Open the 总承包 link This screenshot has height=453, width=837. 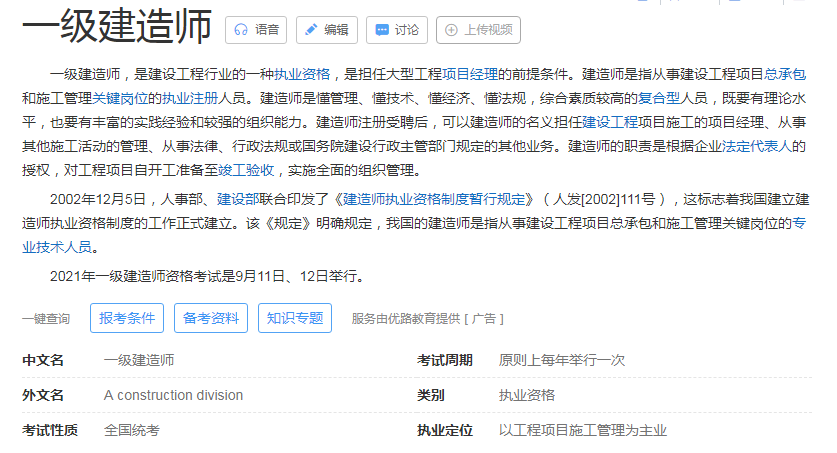coord(785,74)
